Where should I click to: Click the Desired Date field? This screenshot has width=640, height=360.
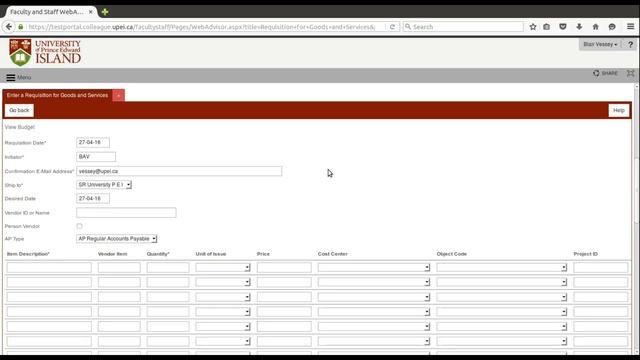pyautogui.click(x=93, y=198)
